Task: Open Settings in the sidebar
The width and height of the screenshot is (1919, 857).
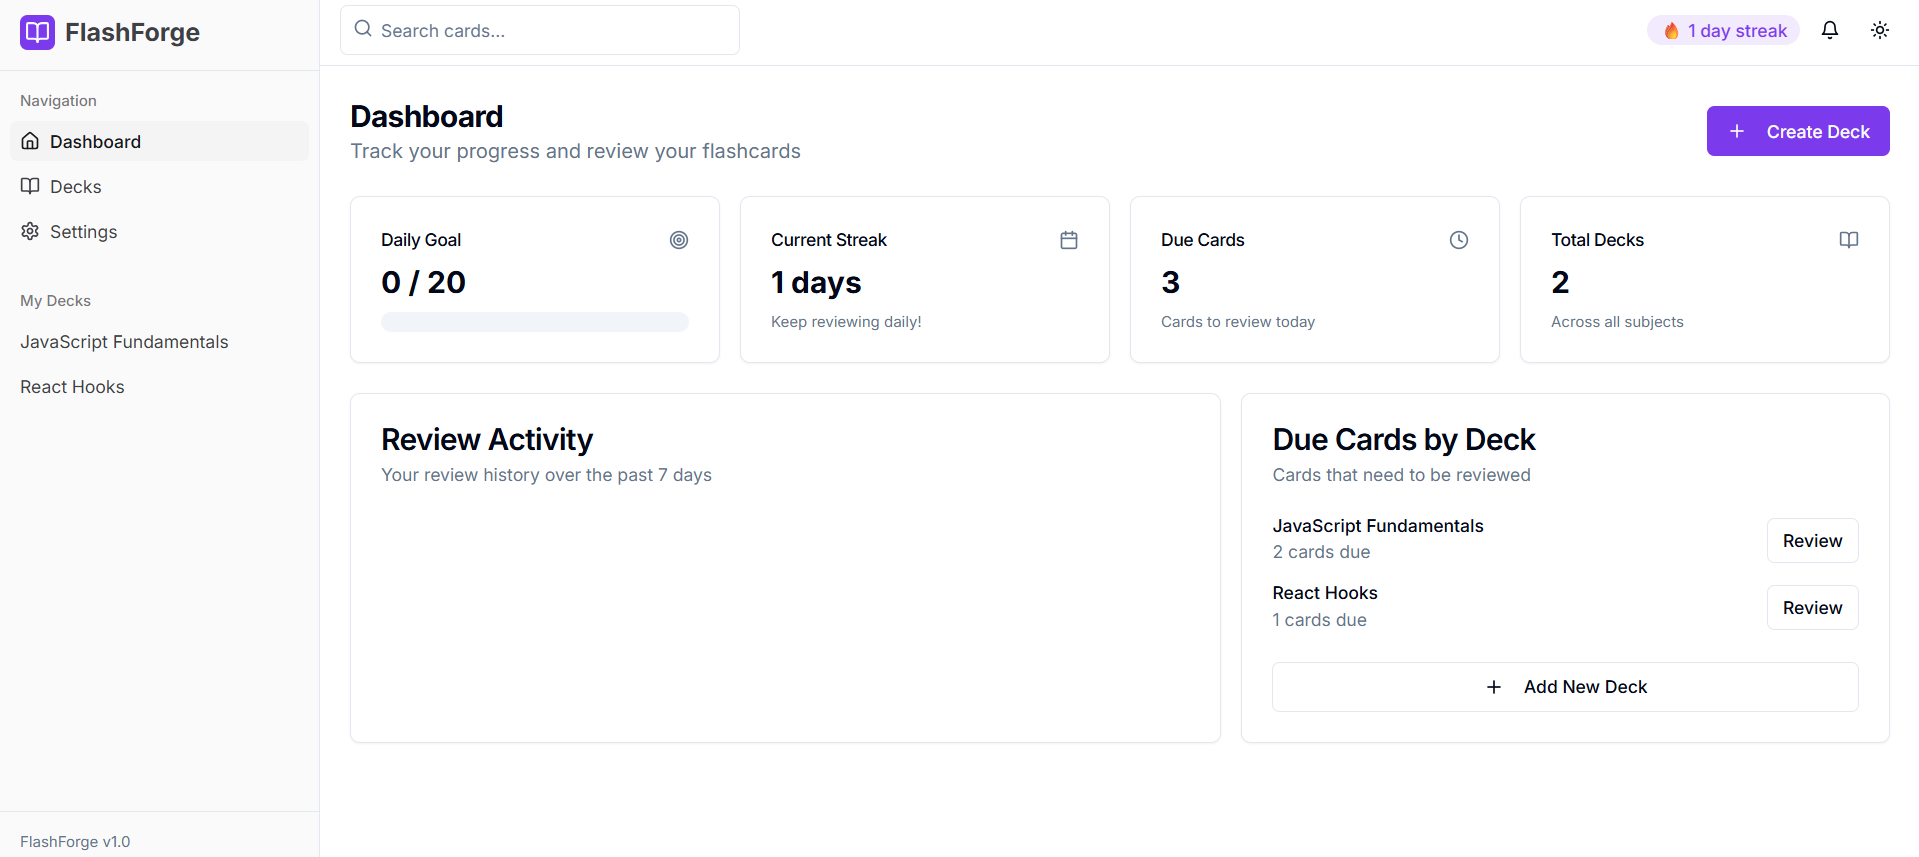Action: click(x=83, y=232)
